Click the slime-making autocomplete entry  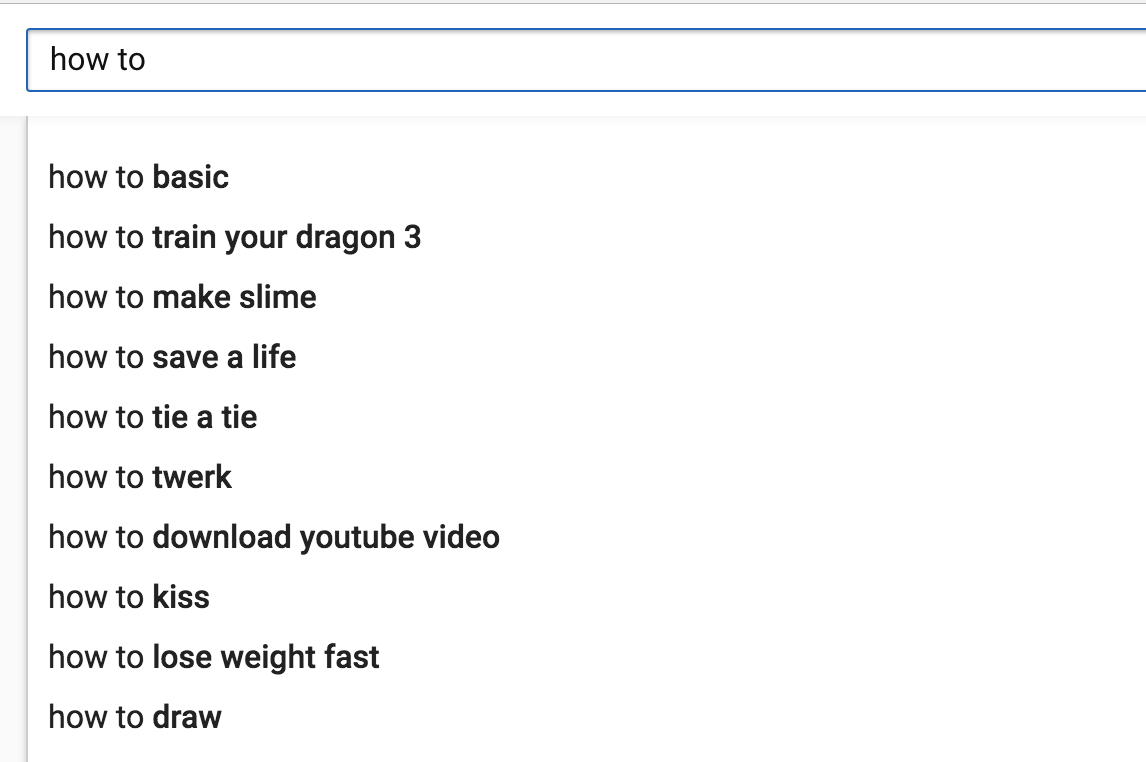183,297
